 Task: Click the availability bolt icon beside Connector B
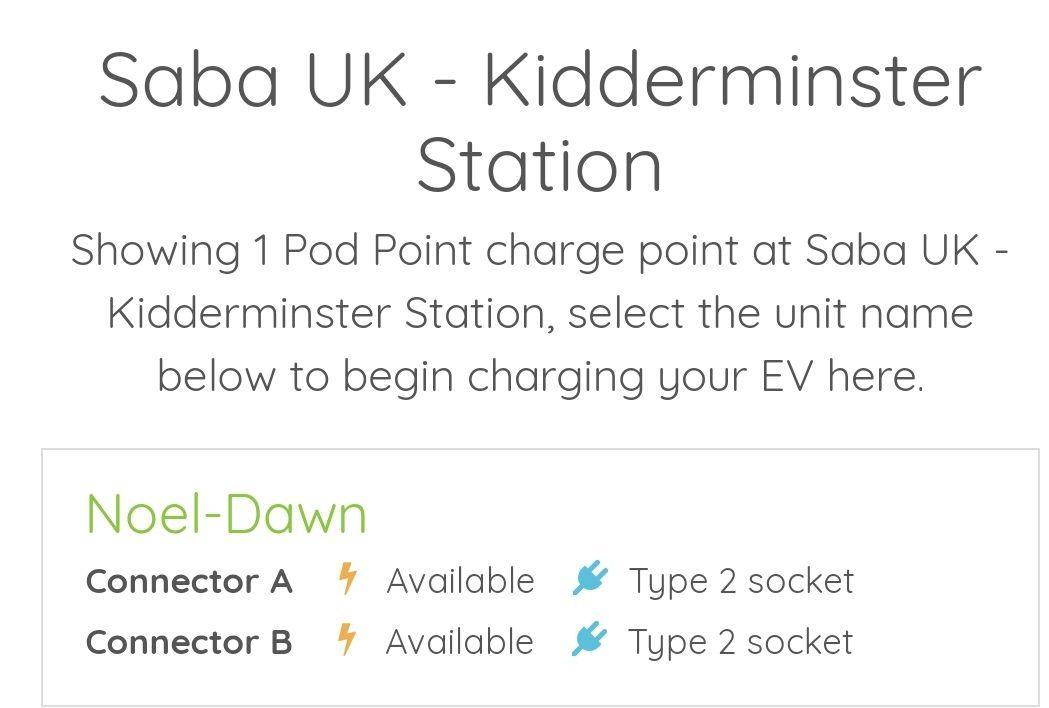coord(347,641)
